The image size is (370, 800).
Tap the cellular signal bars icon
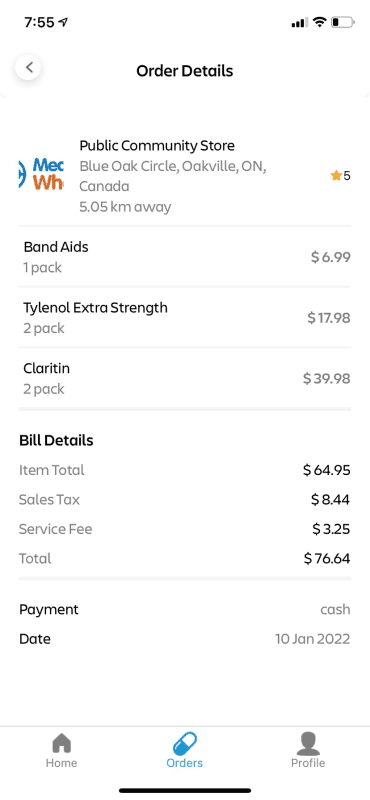coord(300,23)
